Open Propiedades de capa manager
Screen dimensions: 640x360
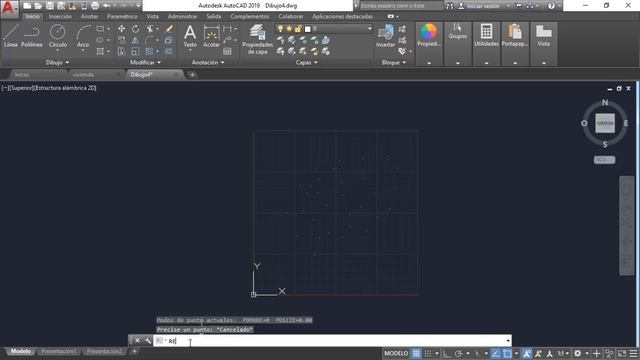tap(257, 39)
